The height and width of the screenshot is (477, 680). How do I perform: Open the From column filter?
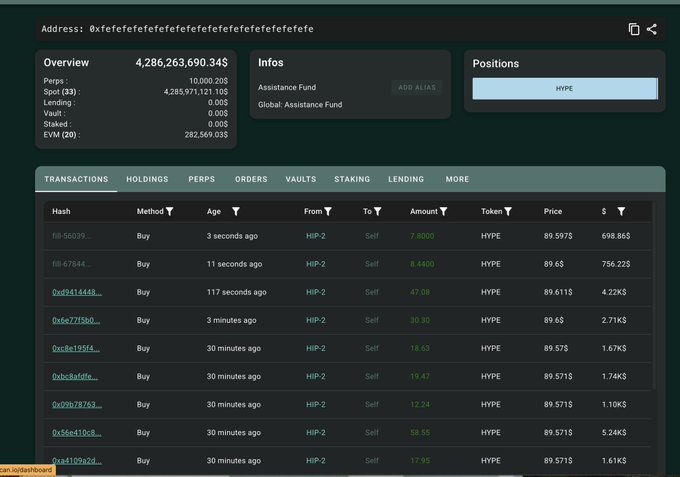[x=328, y=211]
